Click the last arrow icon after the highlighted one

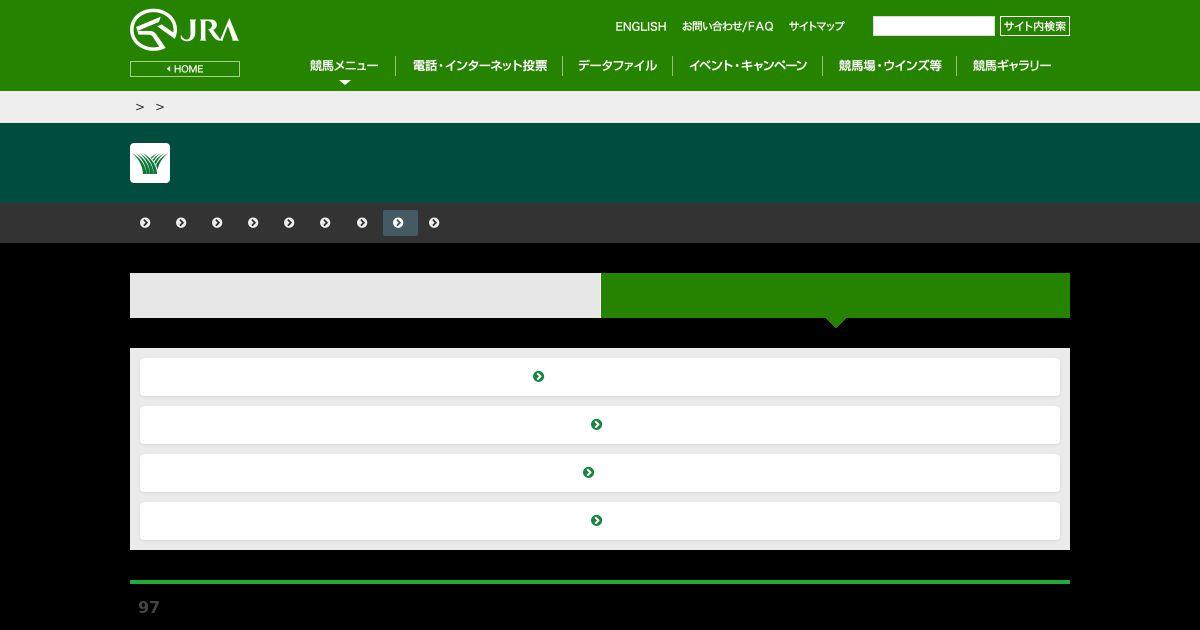434,223
